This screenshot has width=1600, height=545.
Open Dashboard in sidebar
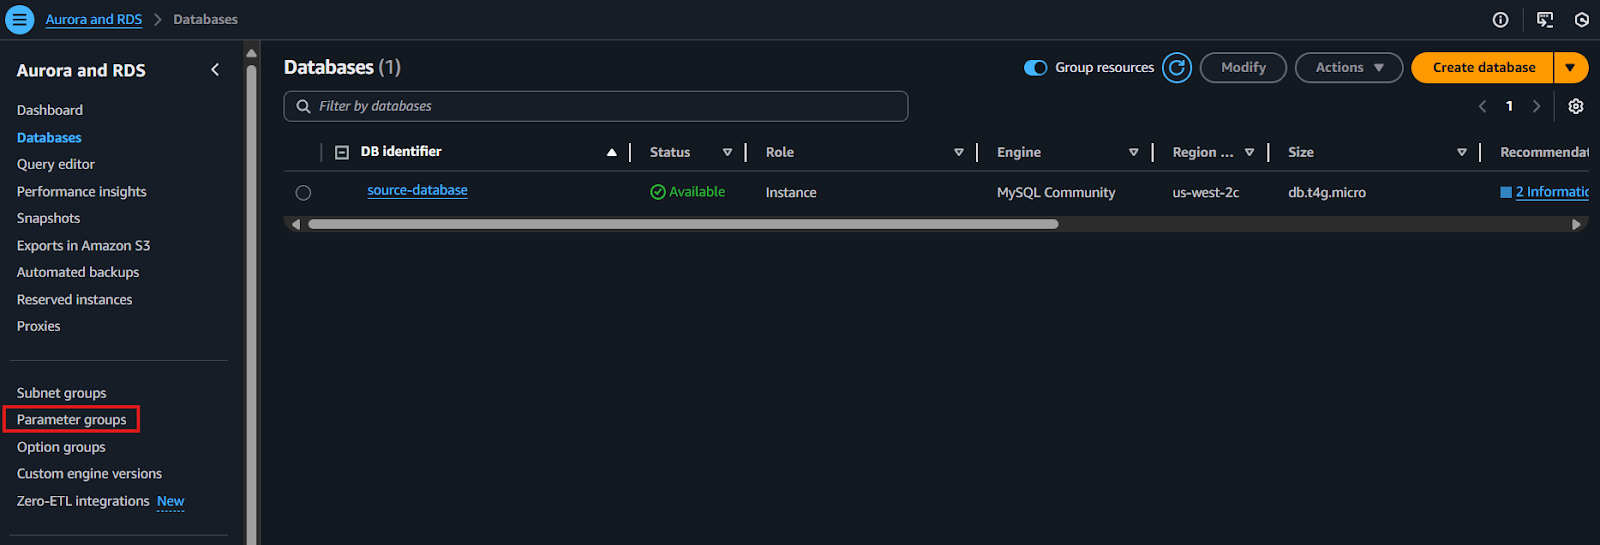50,110
